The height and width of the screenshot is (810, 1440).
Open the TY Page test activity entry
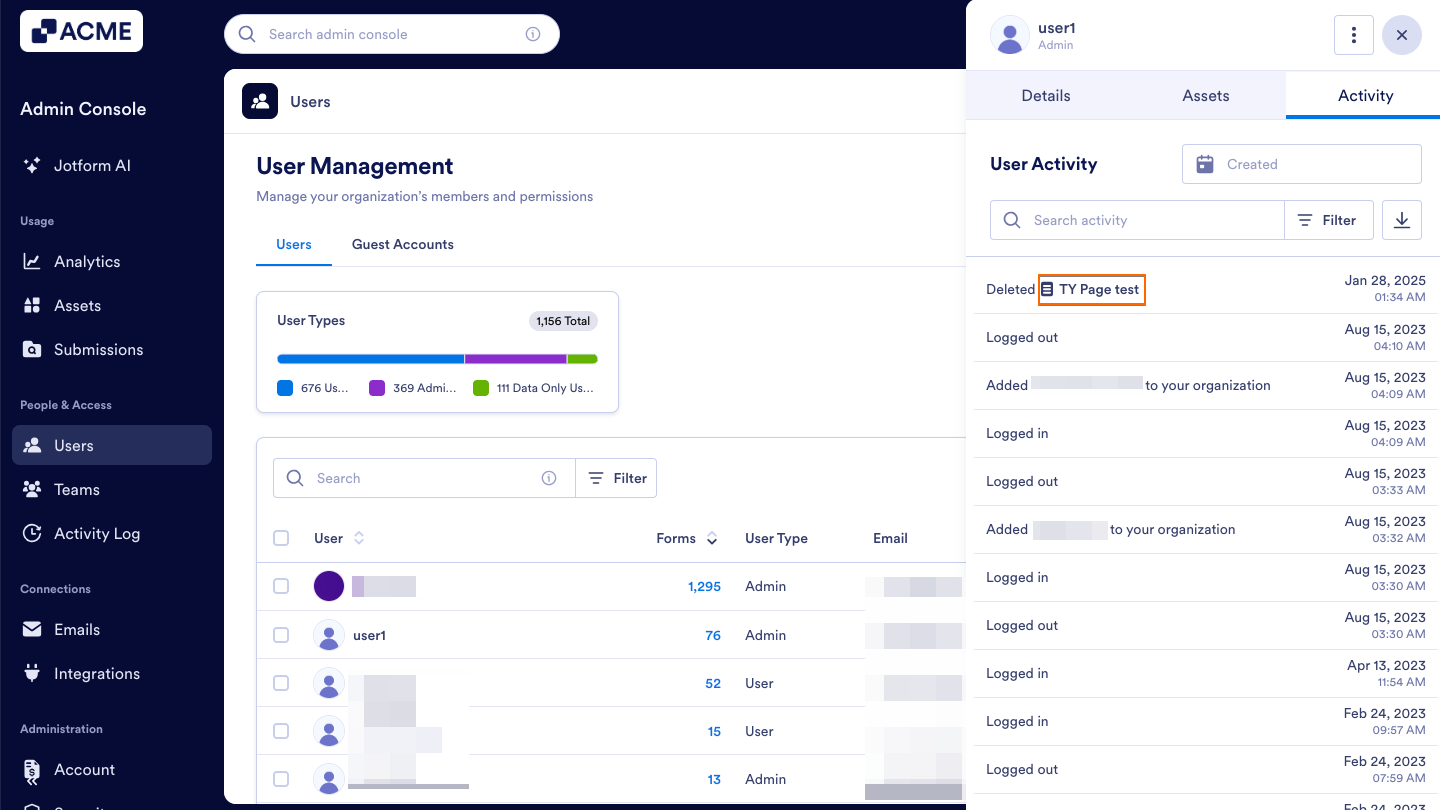pos(1091,289)
